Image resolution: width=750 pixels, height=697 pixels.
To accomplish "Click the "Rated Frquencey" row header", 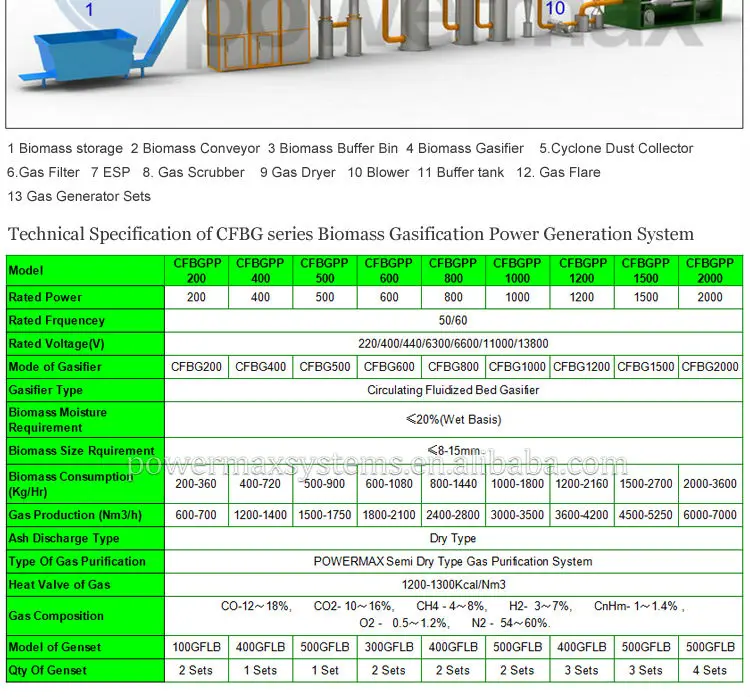I will (x=85, y=321).
